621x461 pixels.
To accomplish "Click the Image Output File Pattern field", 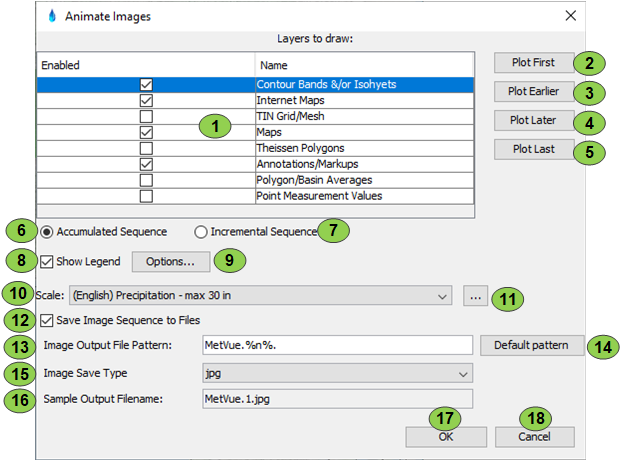I will [334, 346].
